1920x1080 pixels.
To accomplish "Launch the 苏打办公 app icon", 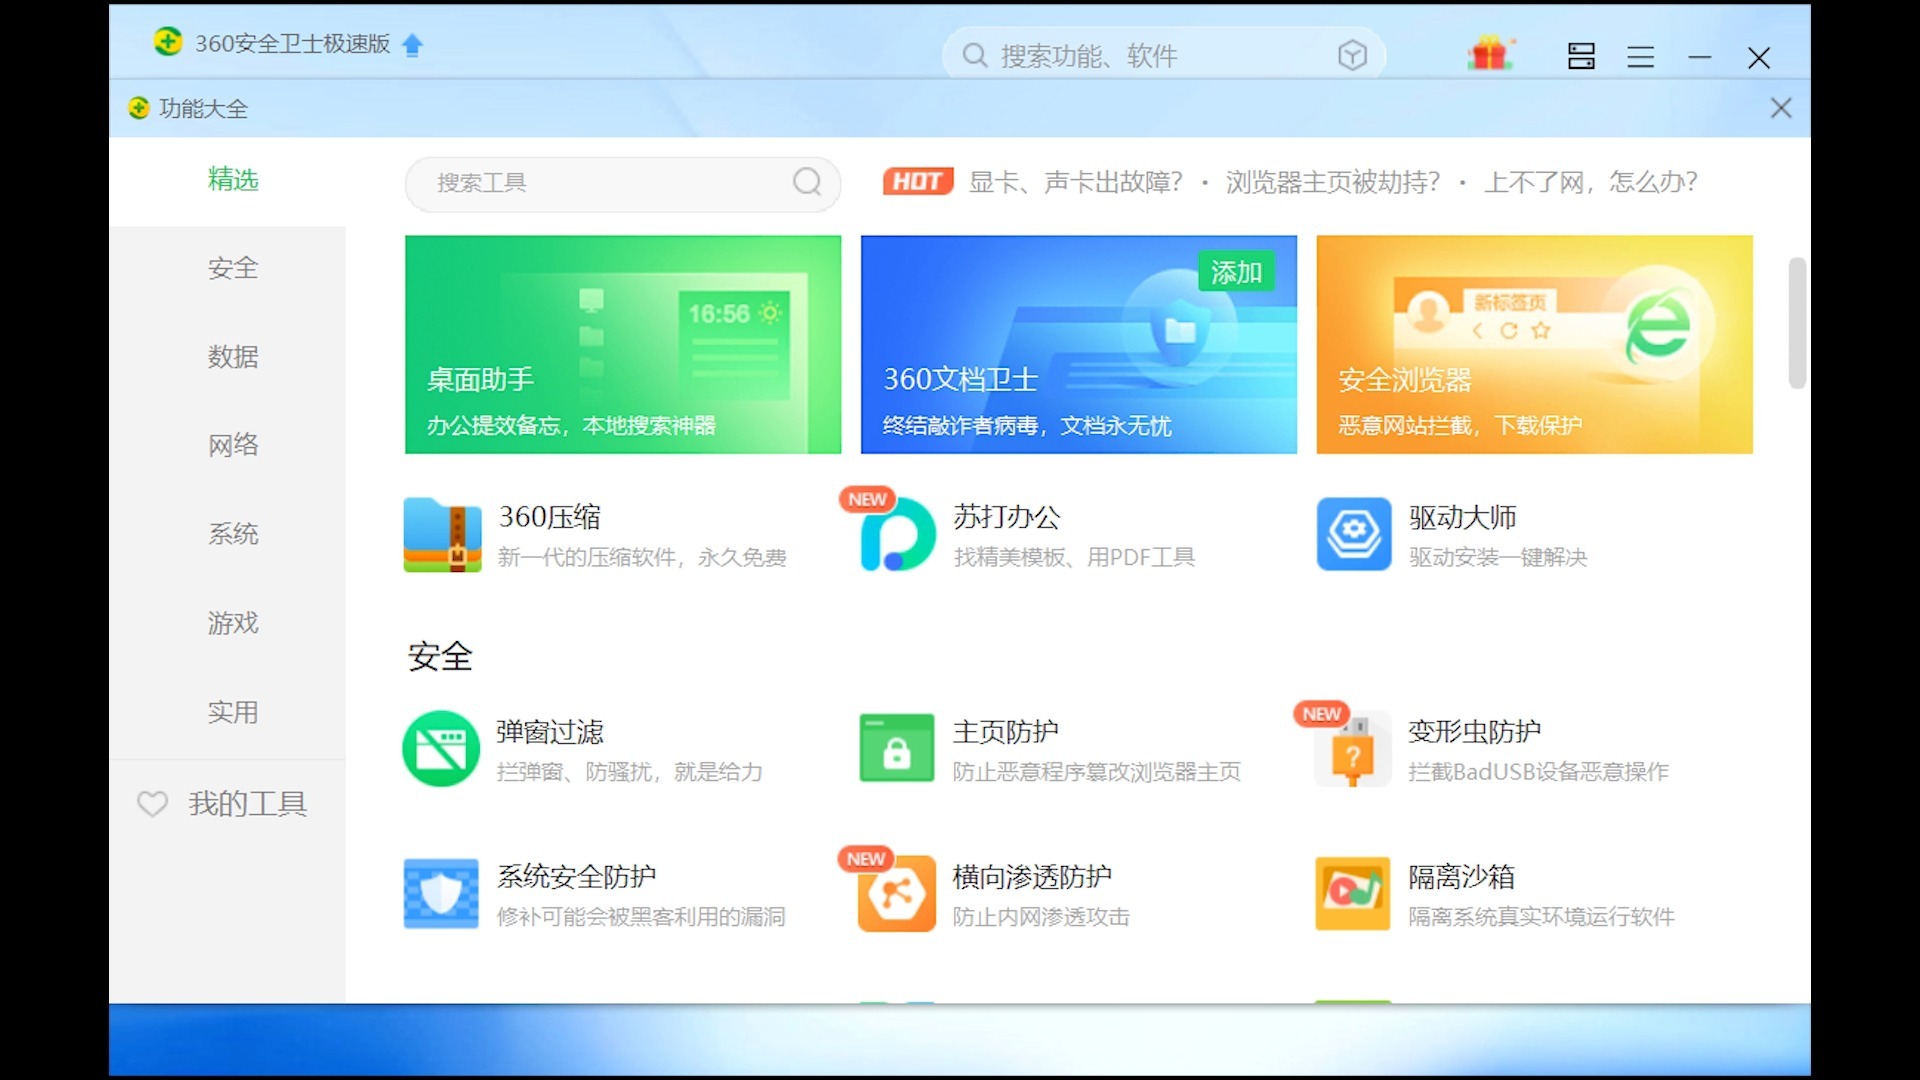I will pos(897,535).
